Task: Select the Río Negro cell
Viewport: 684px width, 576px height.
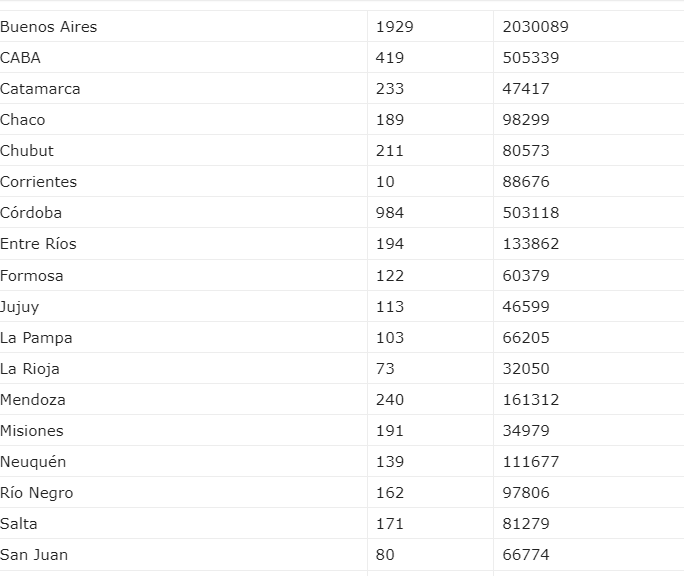Action: tap(37, 493)
